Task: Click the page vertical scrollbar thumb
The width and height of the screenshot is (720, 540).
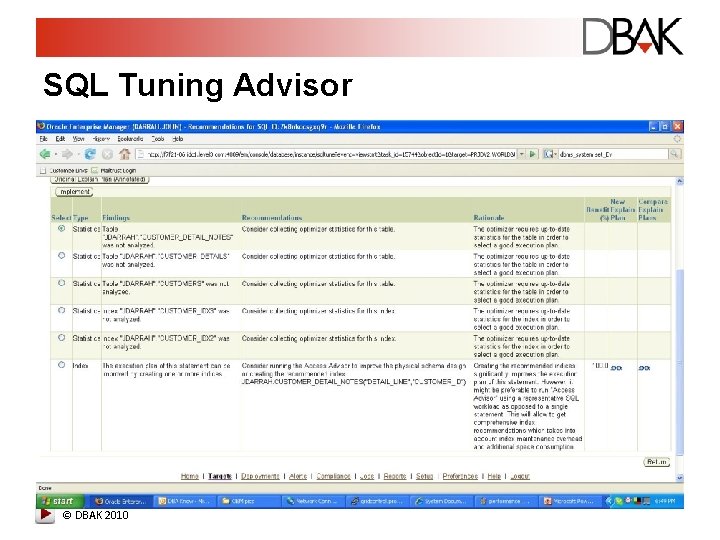Action: pyautogui.click(x=680, y=361)
